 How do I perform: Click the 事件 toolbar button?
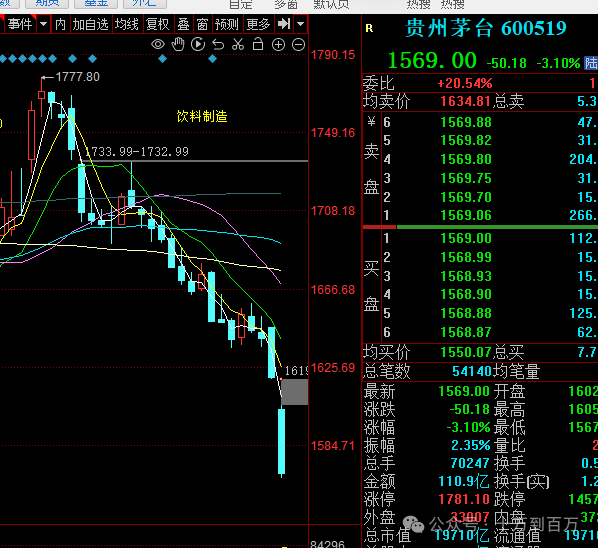coord(20,24)
